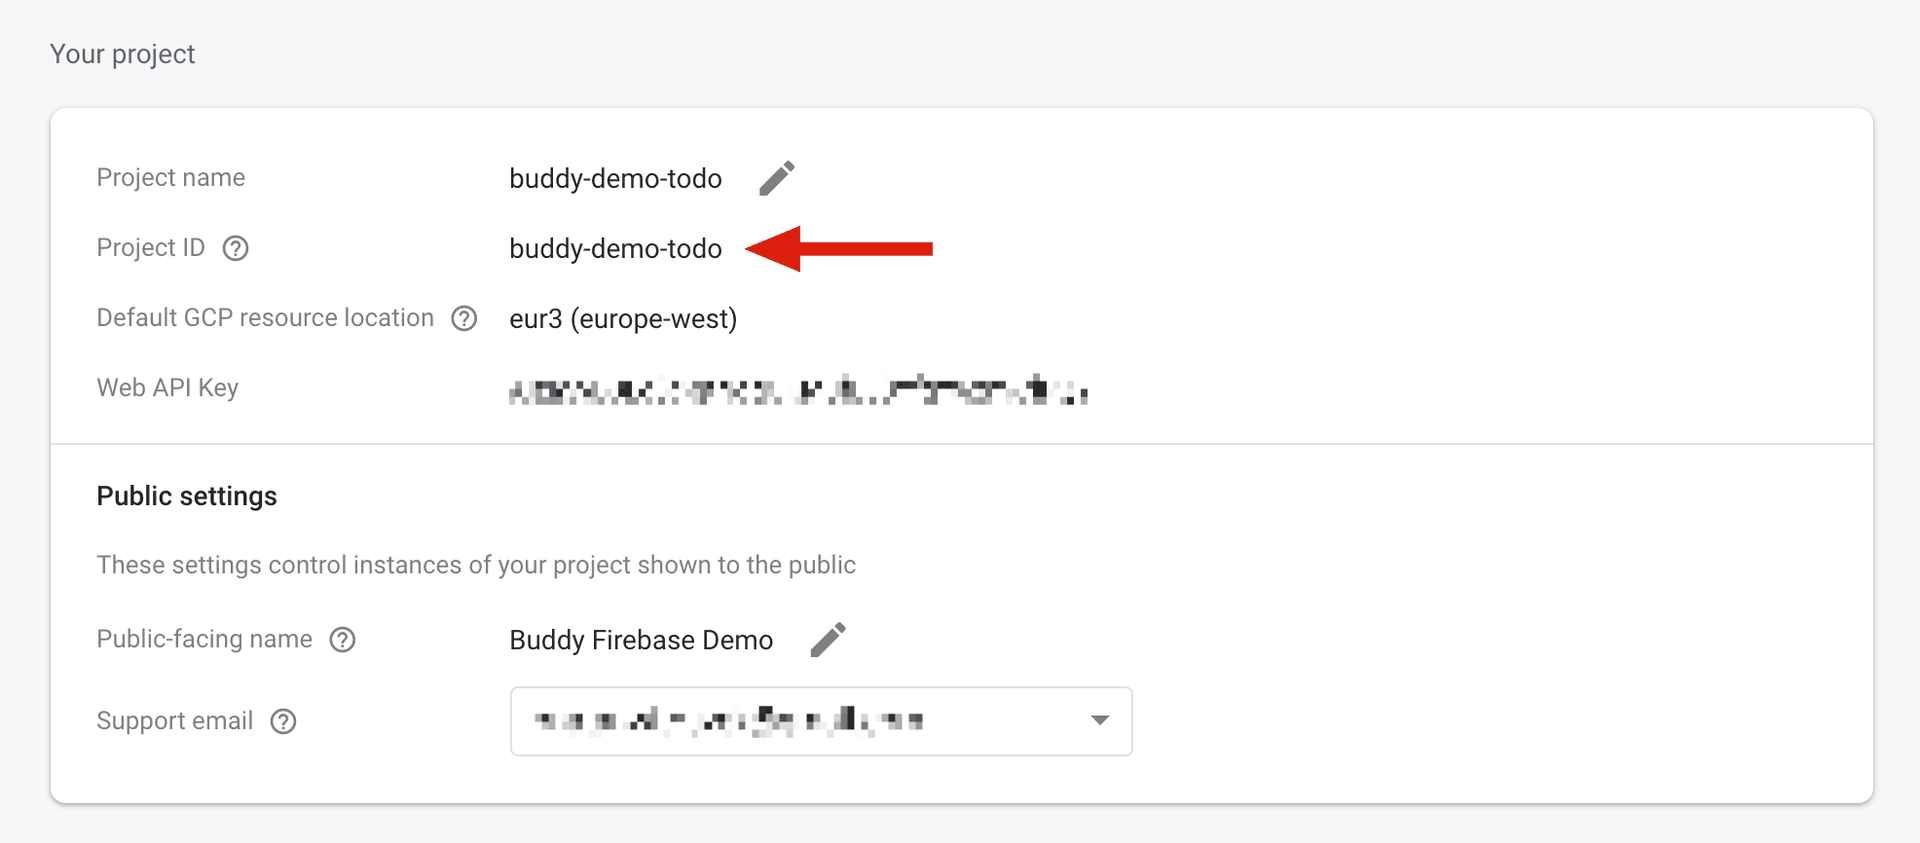The width and height of the screenshot is (1920, 843).
Task: Expand the Support email dropdown arrow
Action: pyautogui.click(x=1100, y=720)
